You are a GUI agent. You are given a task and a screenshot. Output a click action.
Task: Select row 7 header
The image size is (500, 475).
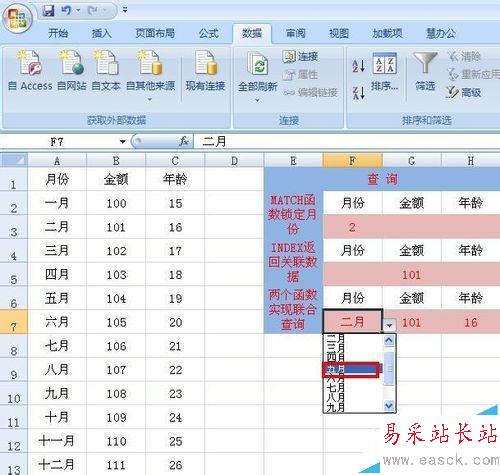14,322
